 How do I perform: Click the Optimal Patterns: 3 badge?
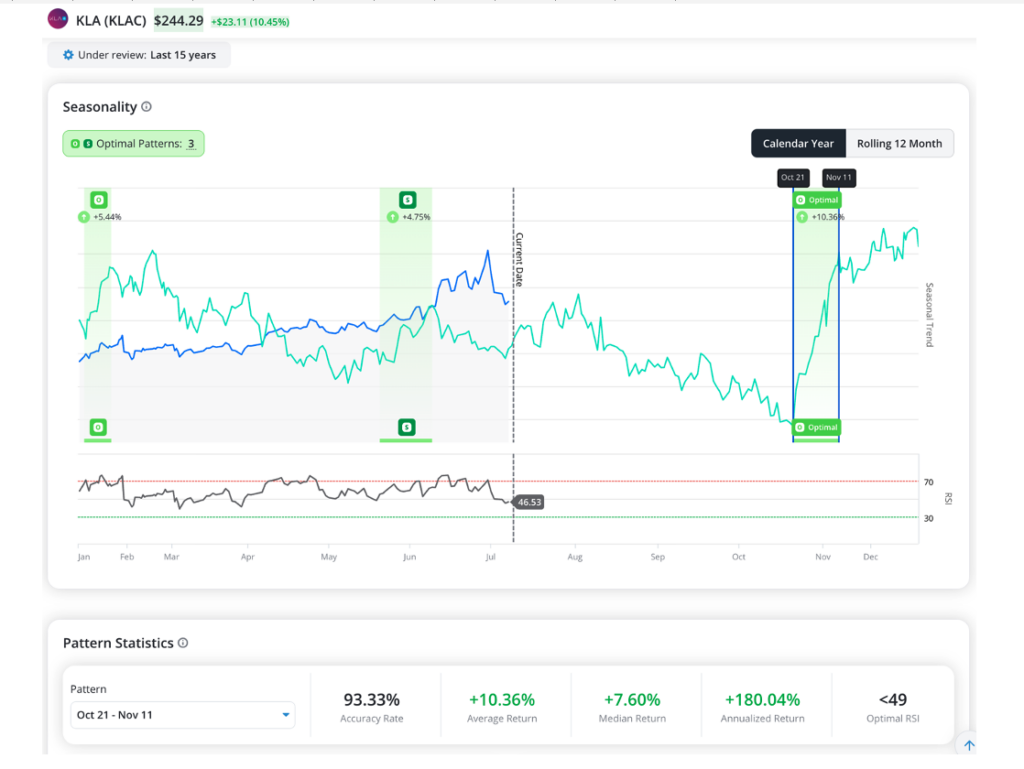click(133, 144)
